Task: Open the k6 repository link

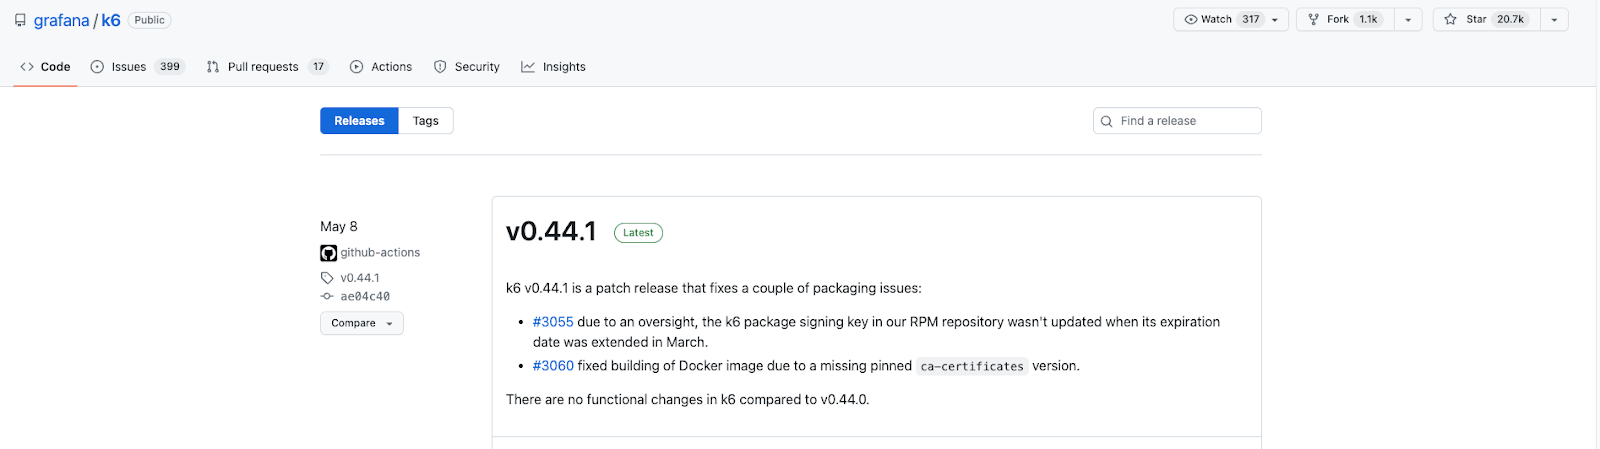Action: [x=111, y=20]
